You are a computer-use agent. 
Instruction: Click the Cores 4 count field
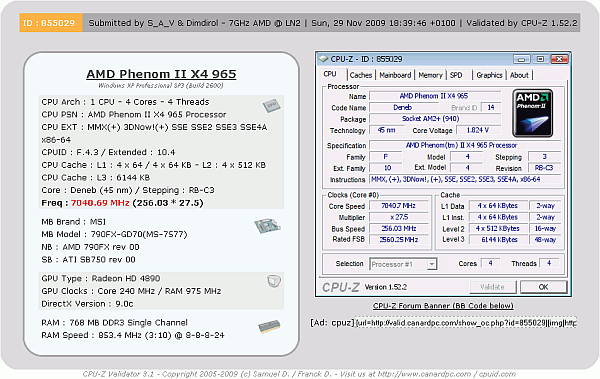[490, 263]
